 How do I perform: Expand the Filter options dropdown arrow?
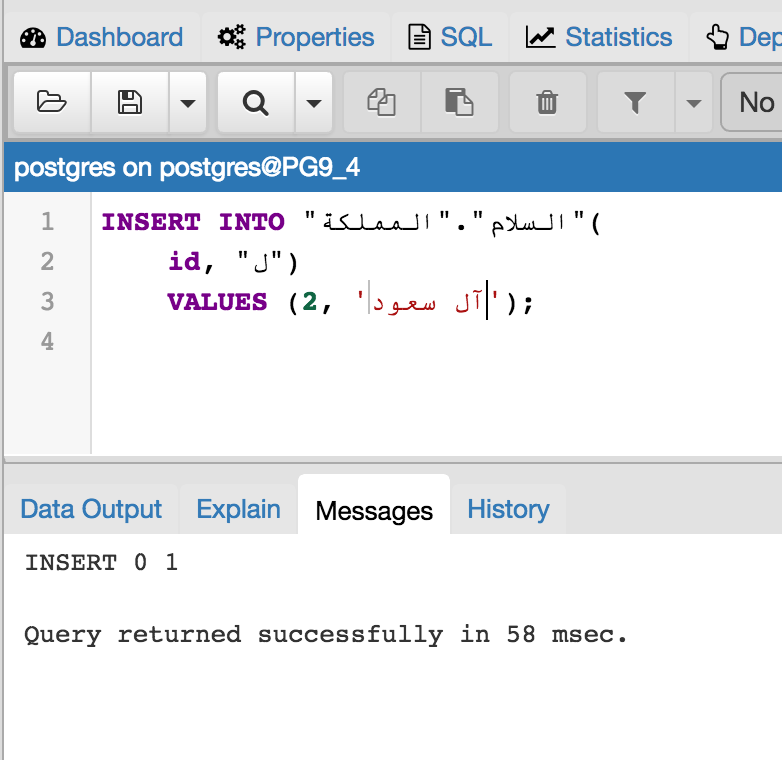pos(693,102)
